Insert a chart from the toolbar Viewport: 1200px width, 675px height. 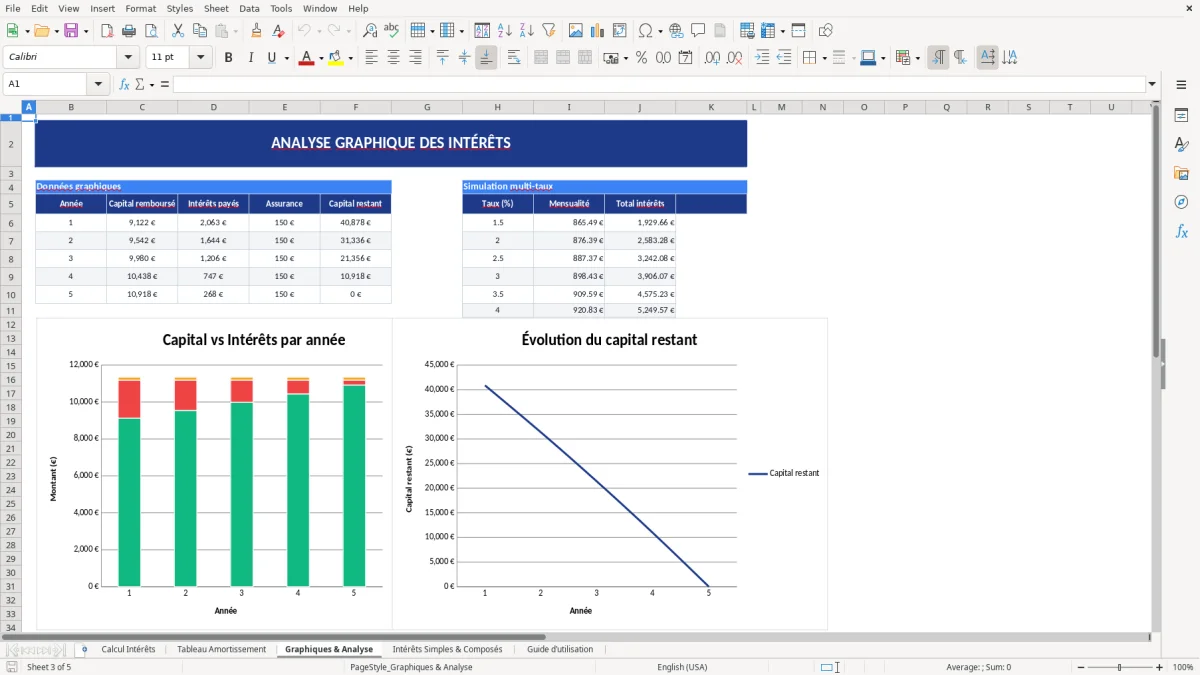coord(597,29)
